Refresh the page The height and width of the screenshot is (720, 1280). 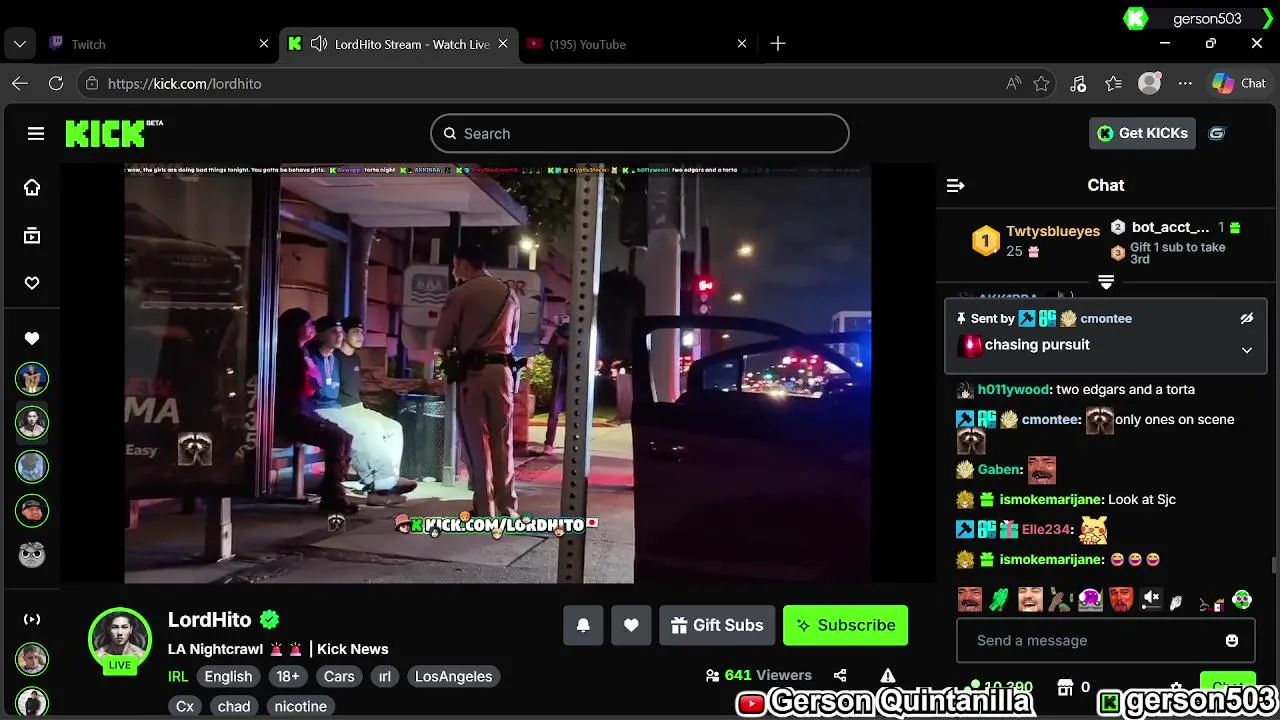click(56, 84)
